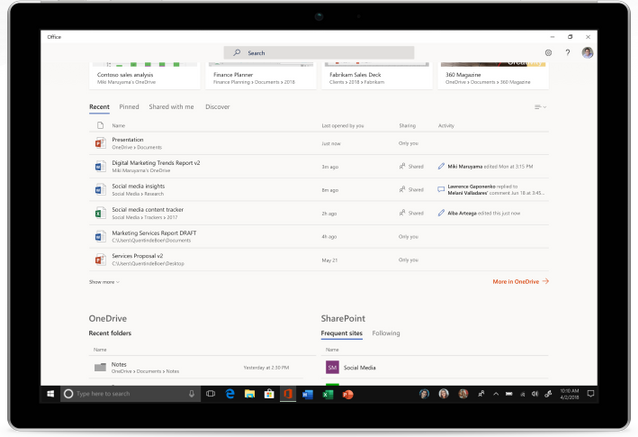
Task: Open the Windows Start button
Action: [50, 394]
